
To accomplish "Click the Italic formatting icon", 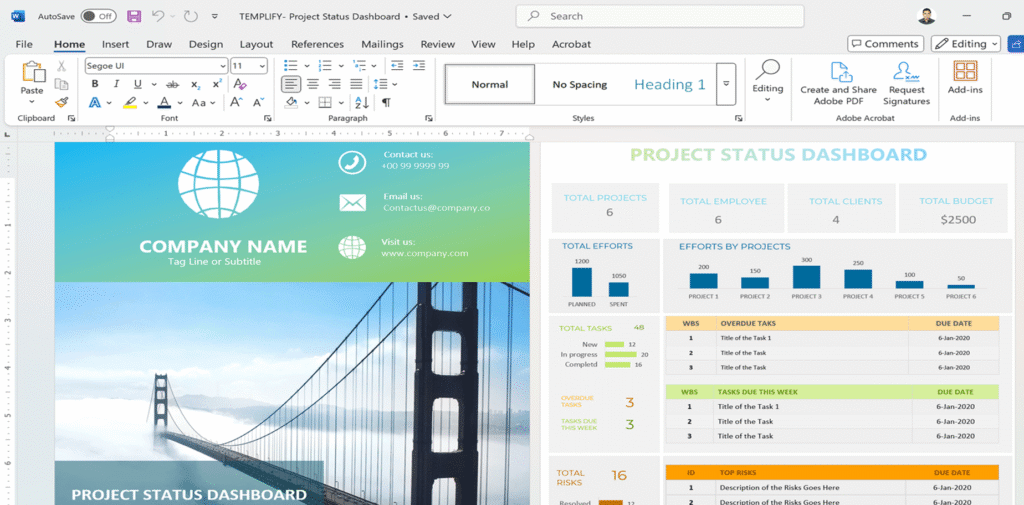I will click(x=116, y=84).
